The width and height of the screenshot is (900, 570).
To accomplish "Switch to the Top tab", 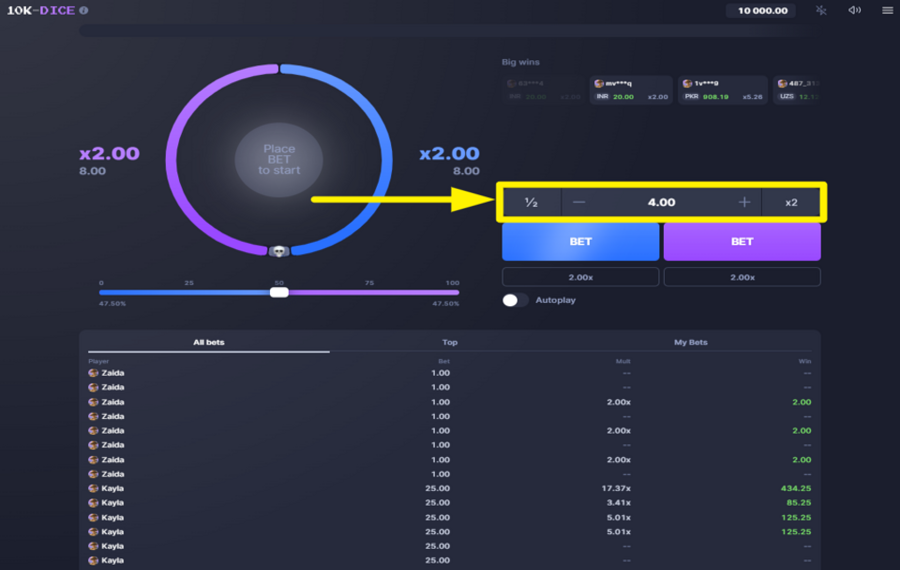I will 450,342.
